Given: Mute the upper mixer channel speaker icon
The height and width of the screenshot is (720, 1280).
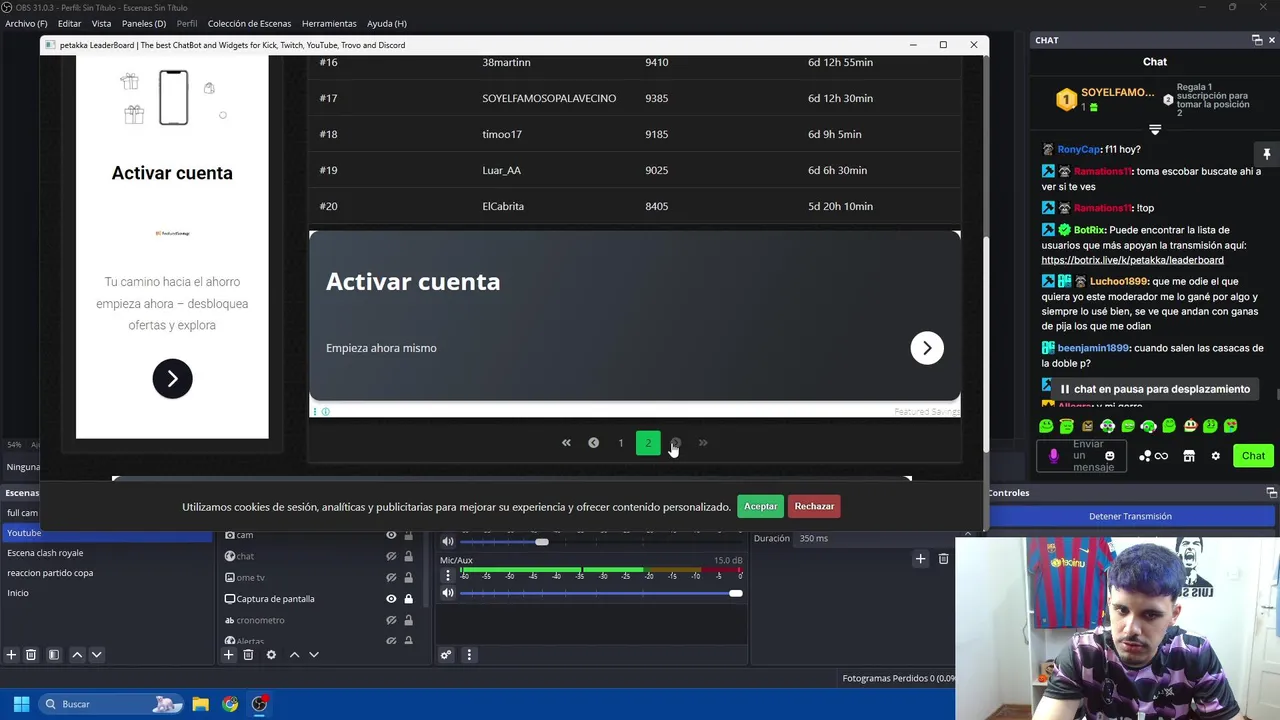Looking at the screenshot, I should (x=448, y=542).
